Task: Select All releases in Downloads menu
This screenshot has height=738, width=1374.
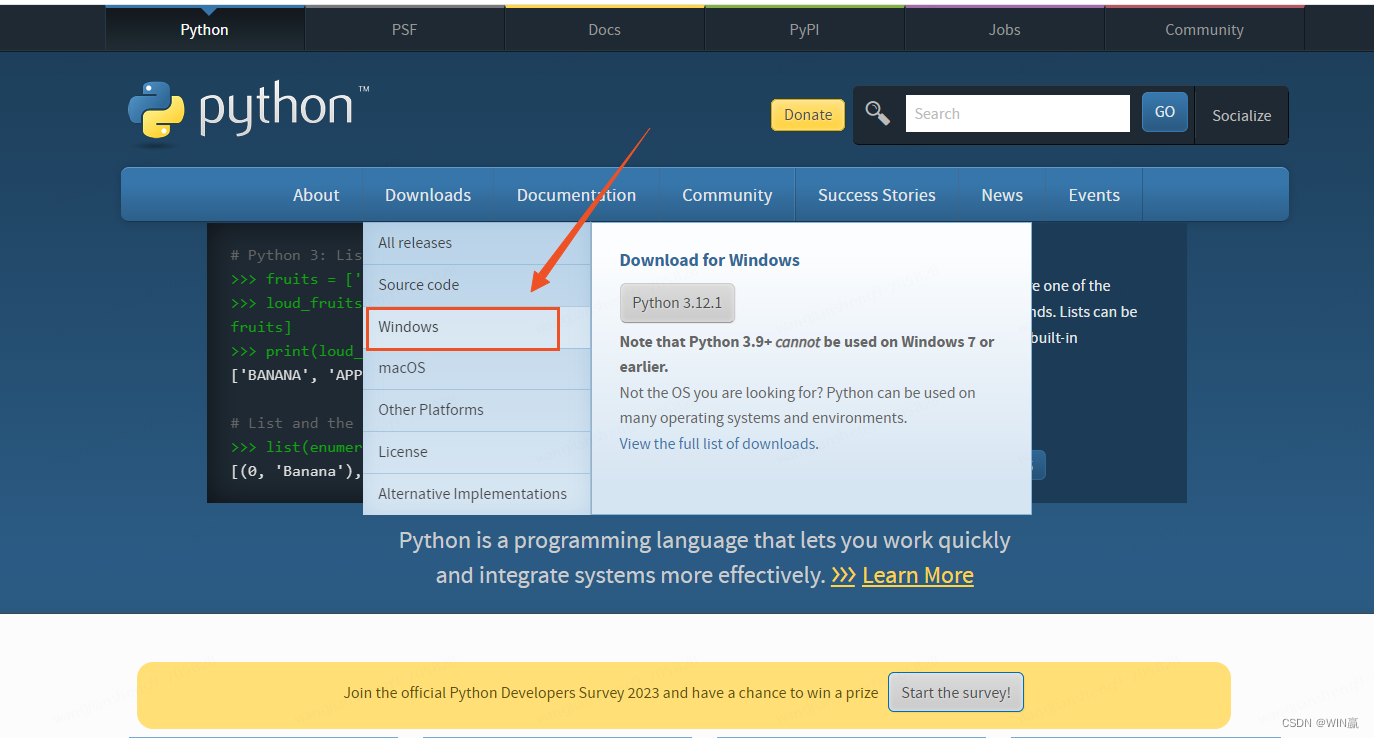Action: pos(477,243)
